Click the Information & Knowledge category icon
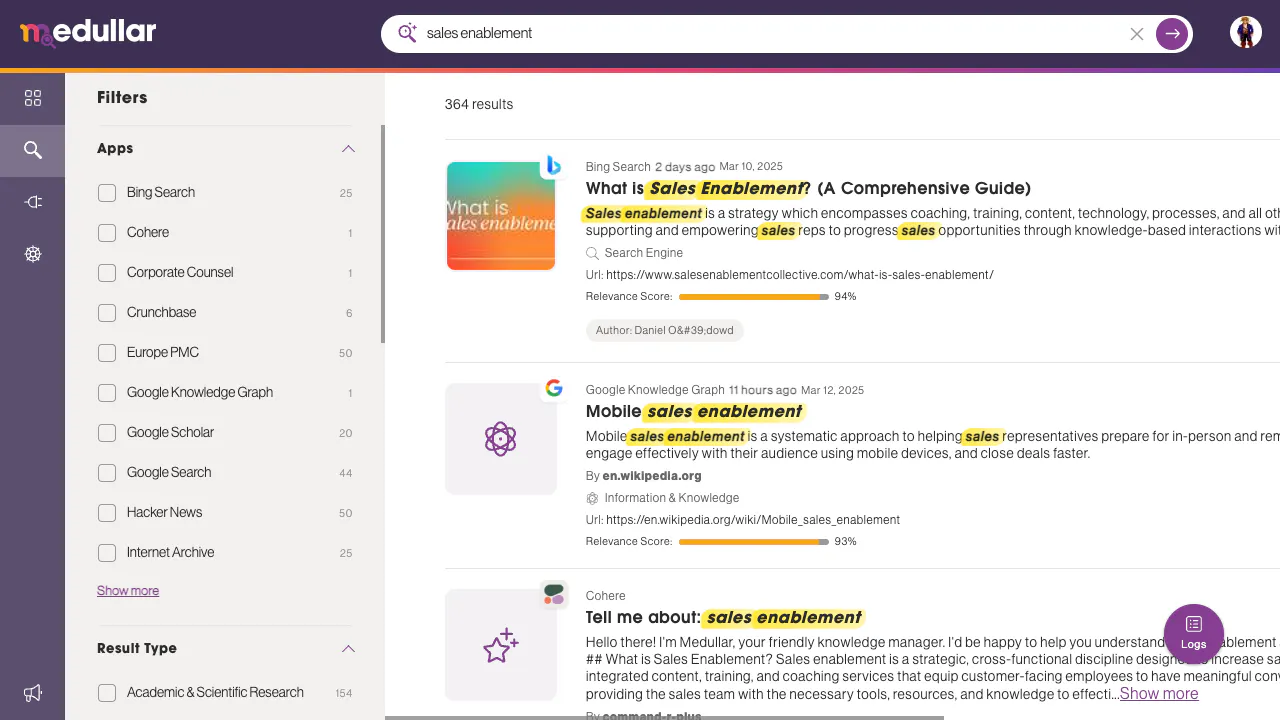1280x720 pixels. (592, 498)
